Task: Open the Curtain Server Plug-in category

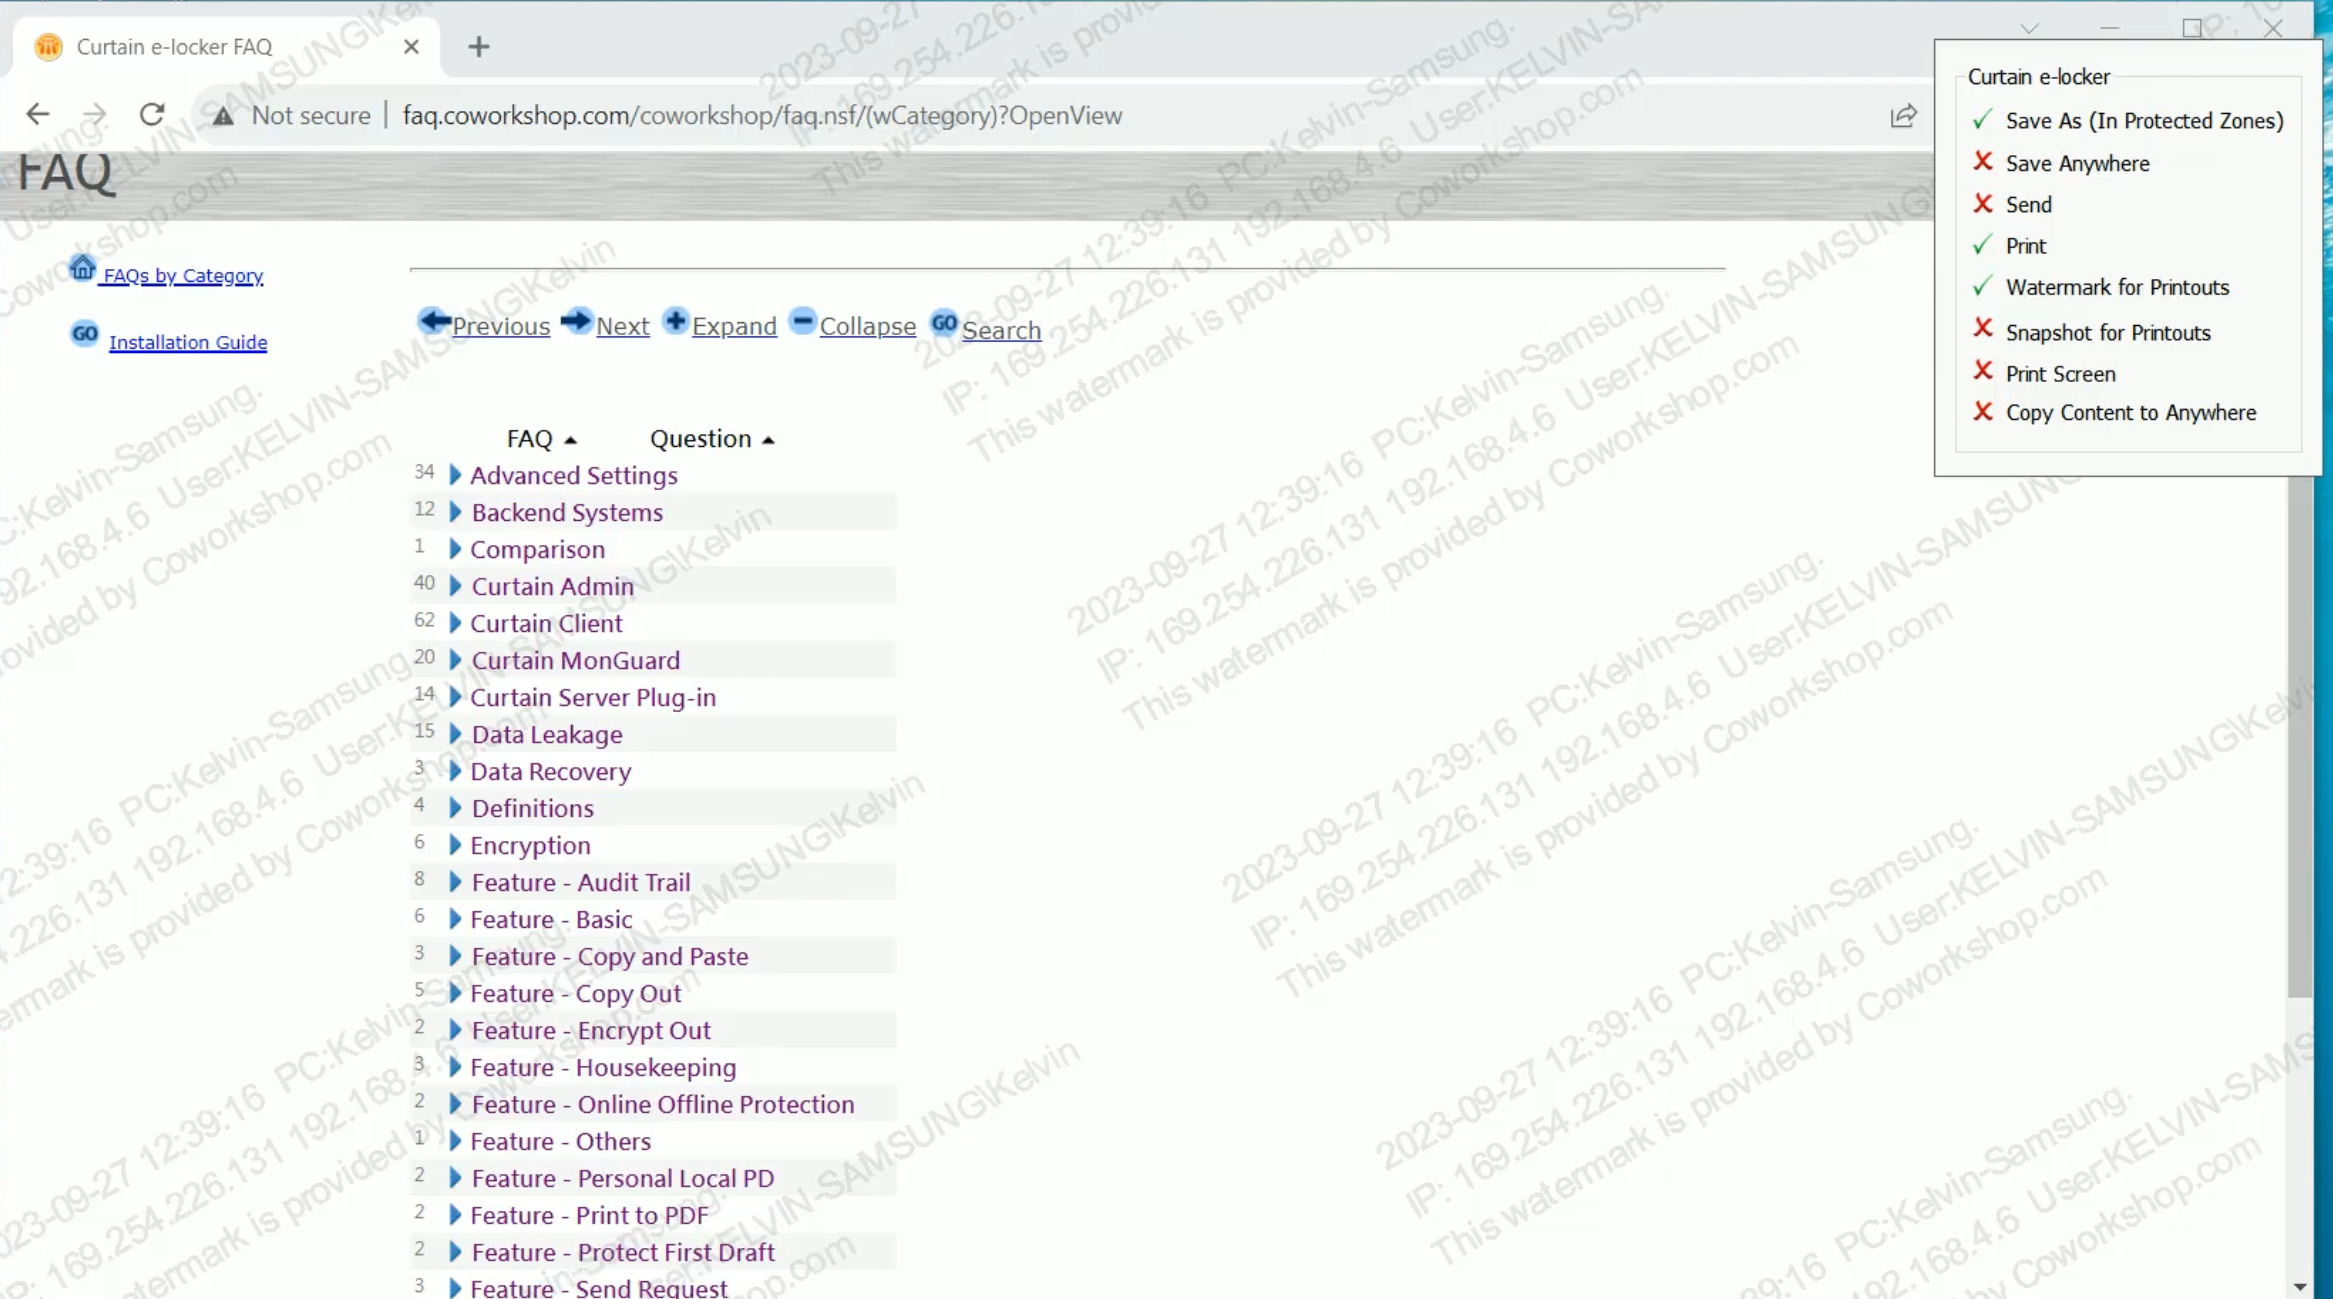Action: (593, 697)
